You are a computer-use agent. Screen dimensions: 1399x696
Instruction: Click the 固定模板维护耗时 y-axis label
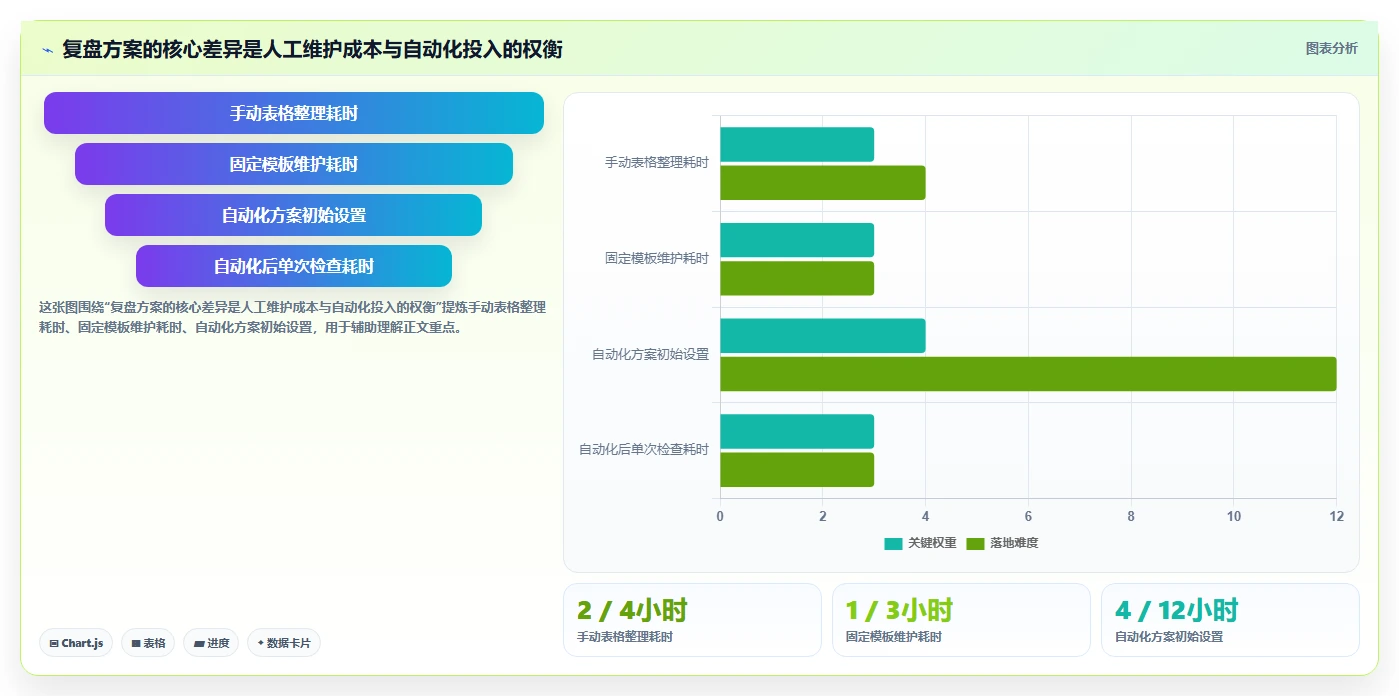656,258
